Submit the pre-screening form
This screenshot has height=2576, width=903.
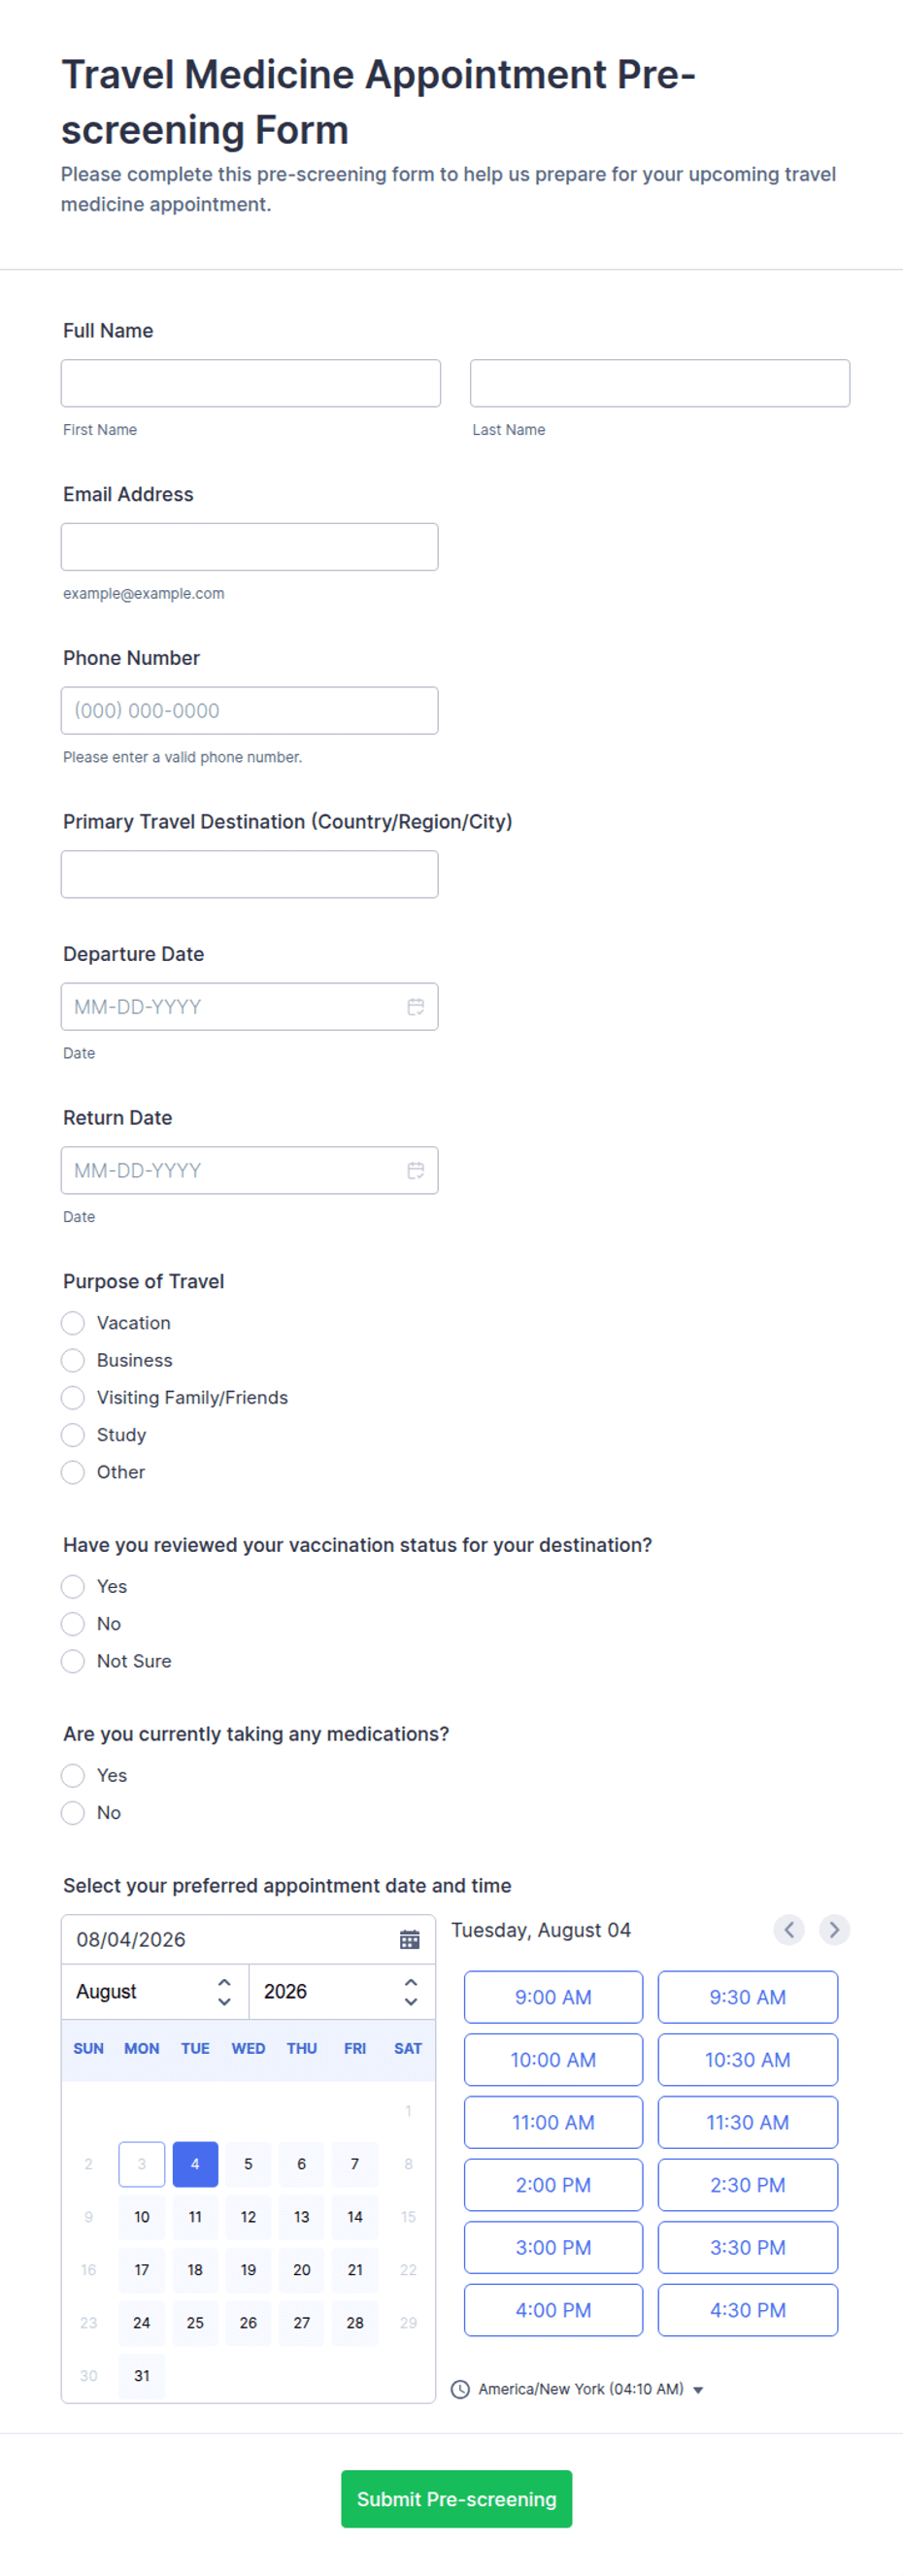[456, 2499]
